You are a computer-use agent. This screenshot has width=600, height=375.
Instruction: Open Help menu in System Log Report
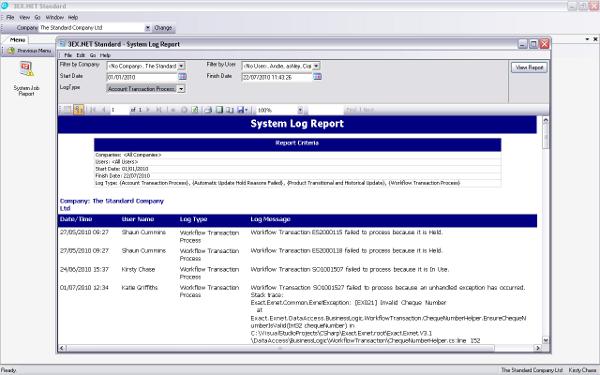pos(105,55)
